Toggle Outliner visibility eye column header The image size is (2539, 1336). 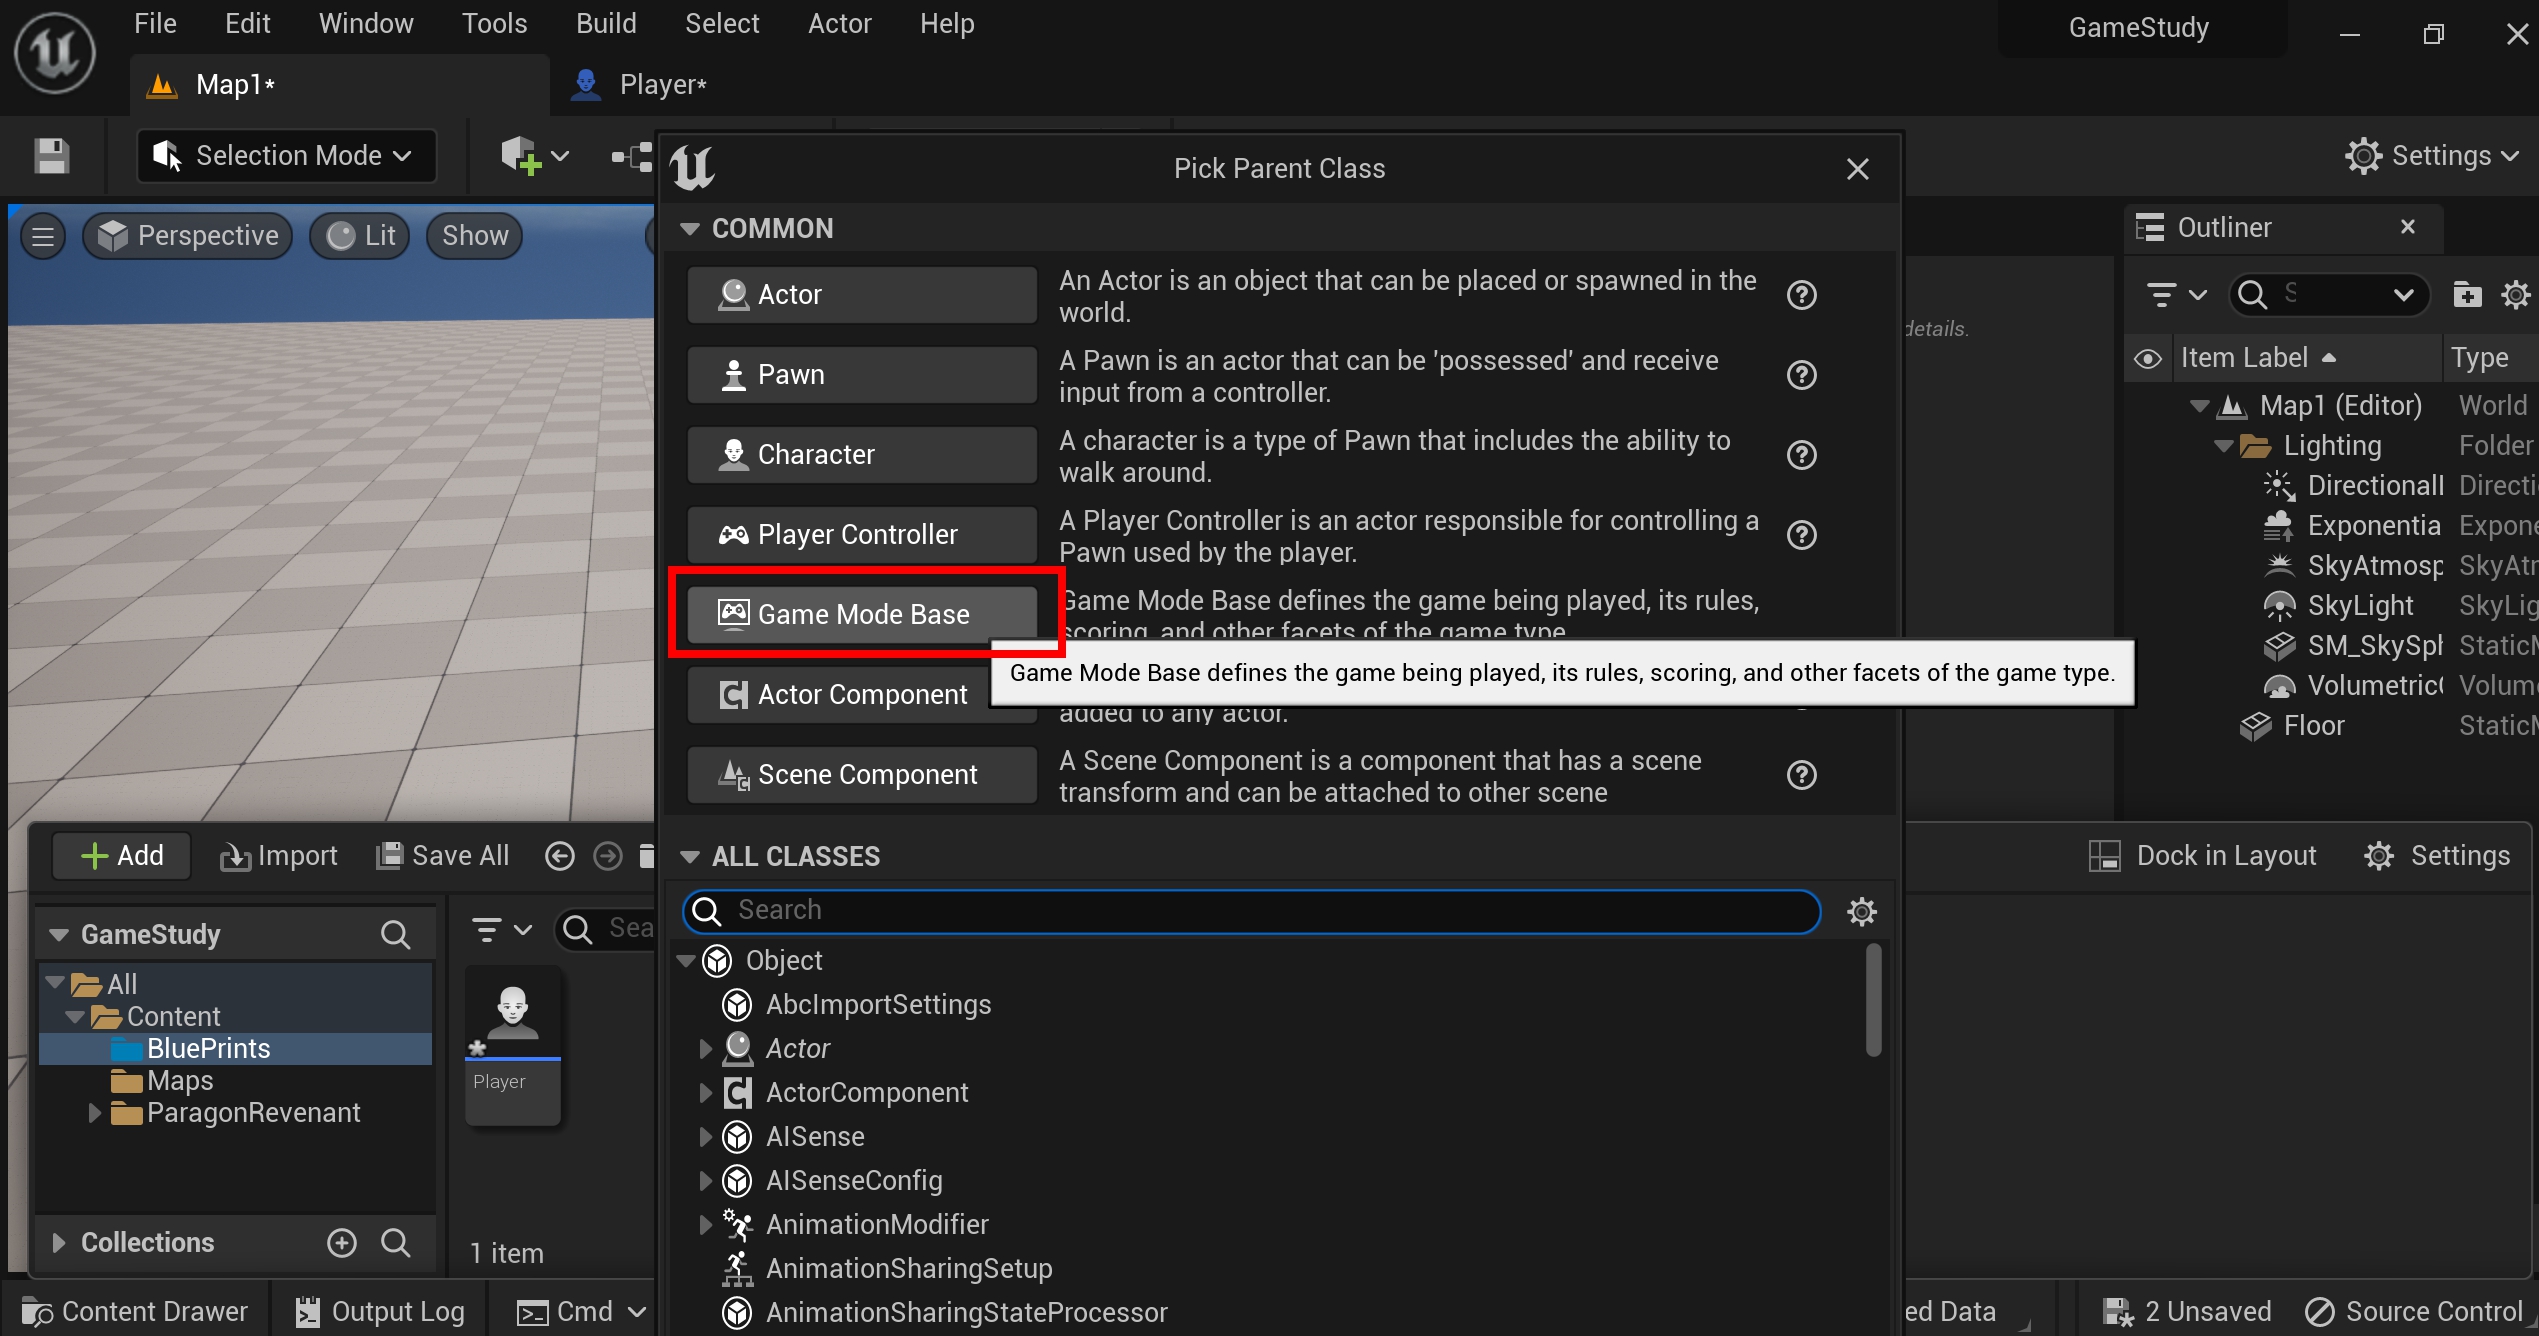point(2147,358)
